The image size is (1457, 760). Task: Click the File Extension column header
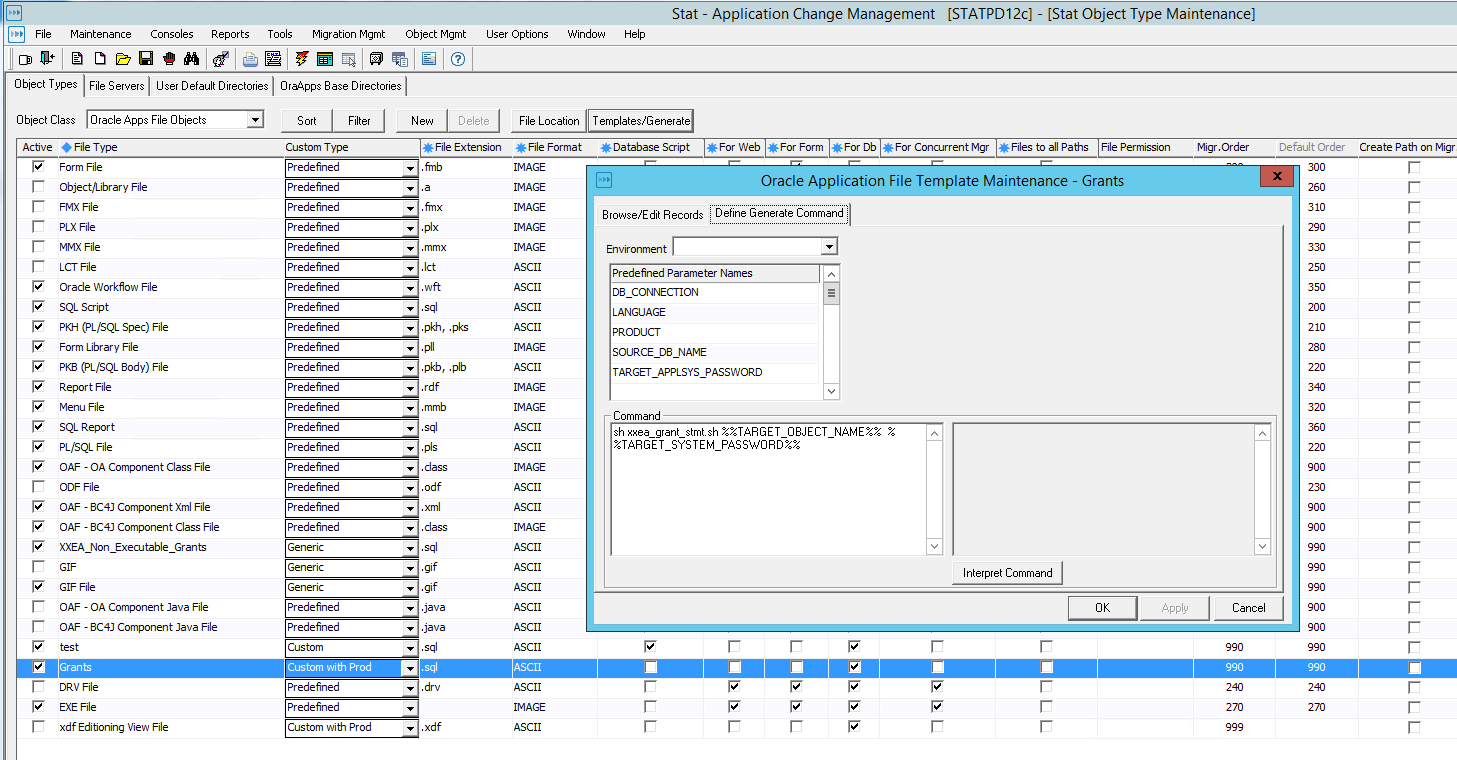[466, 147]
